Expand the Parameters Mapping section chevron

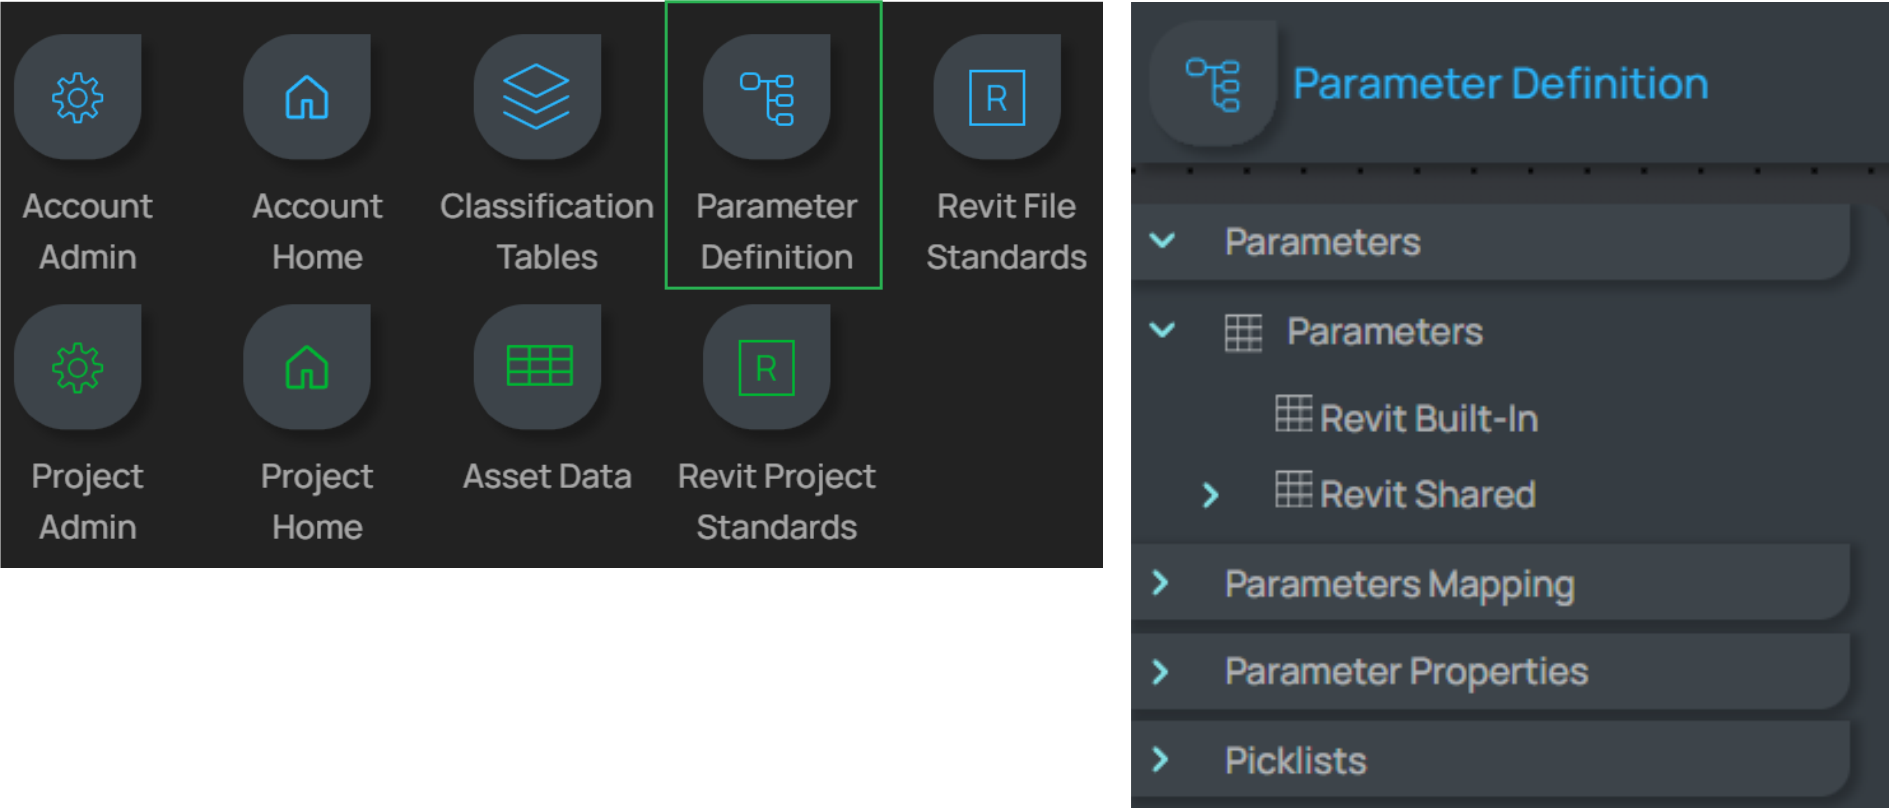[1161, 583]
